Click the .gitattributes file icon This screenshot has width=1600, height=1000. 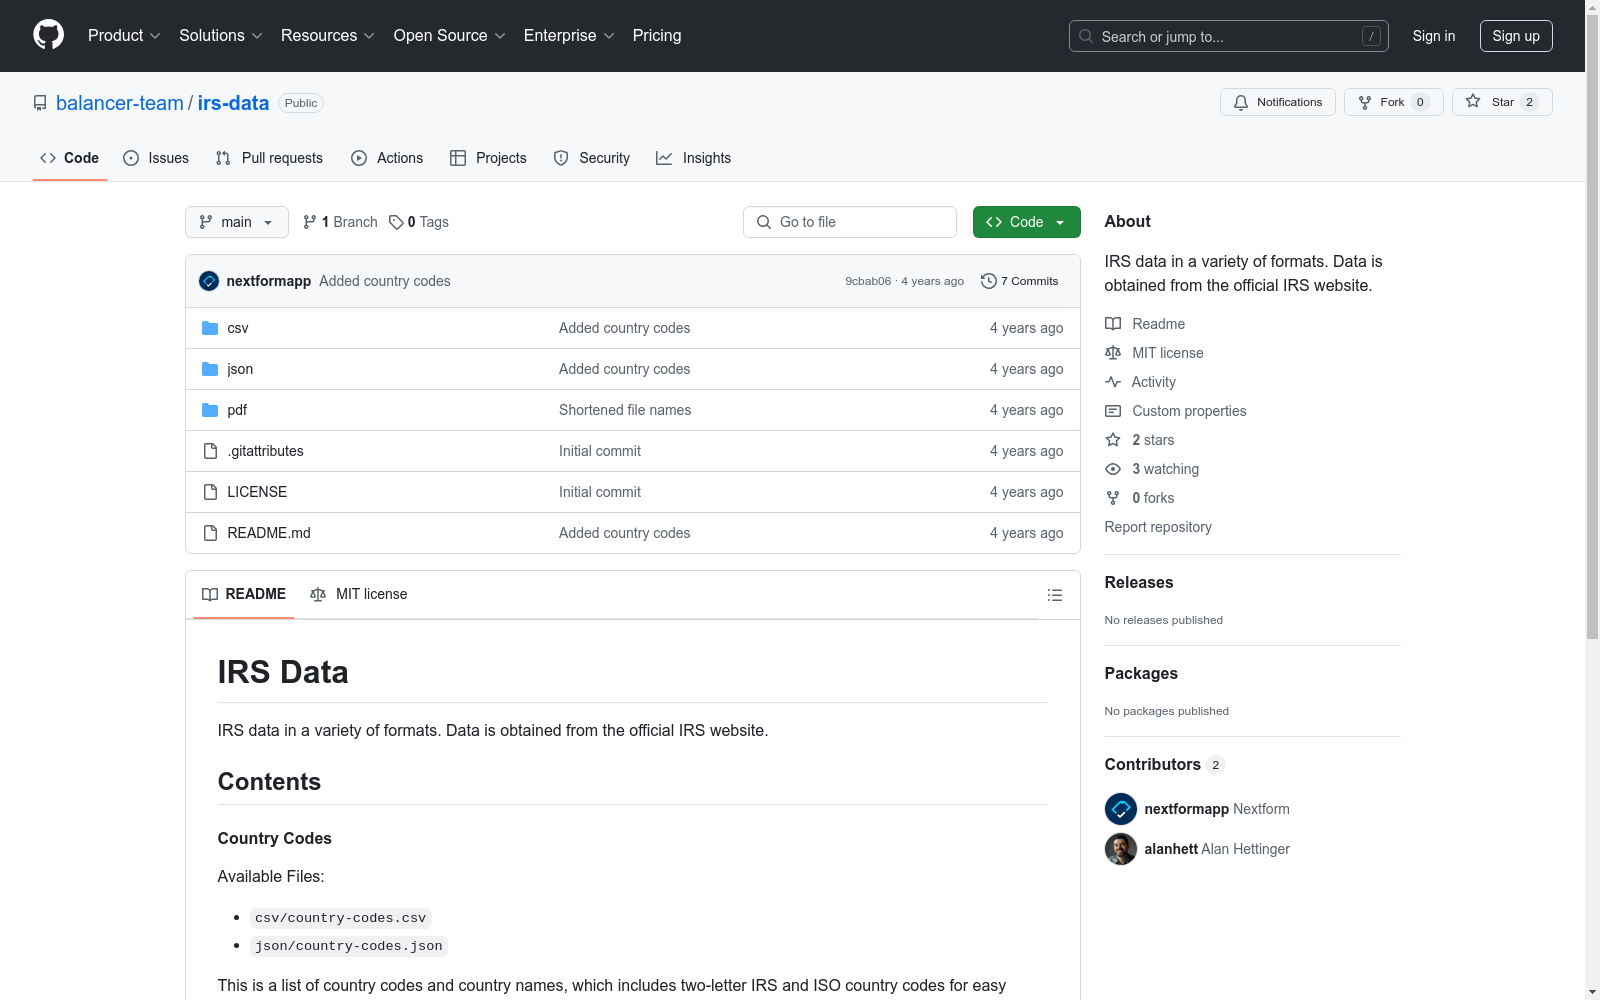point(210,451)
